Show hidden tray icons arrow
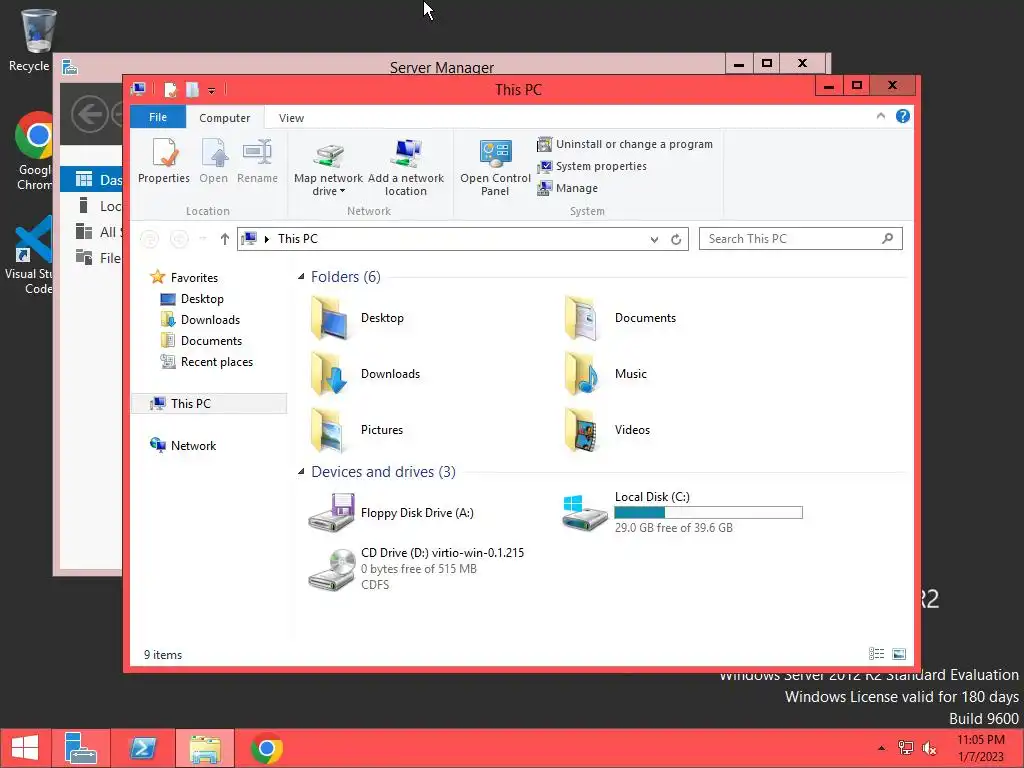 click(882, 748)
